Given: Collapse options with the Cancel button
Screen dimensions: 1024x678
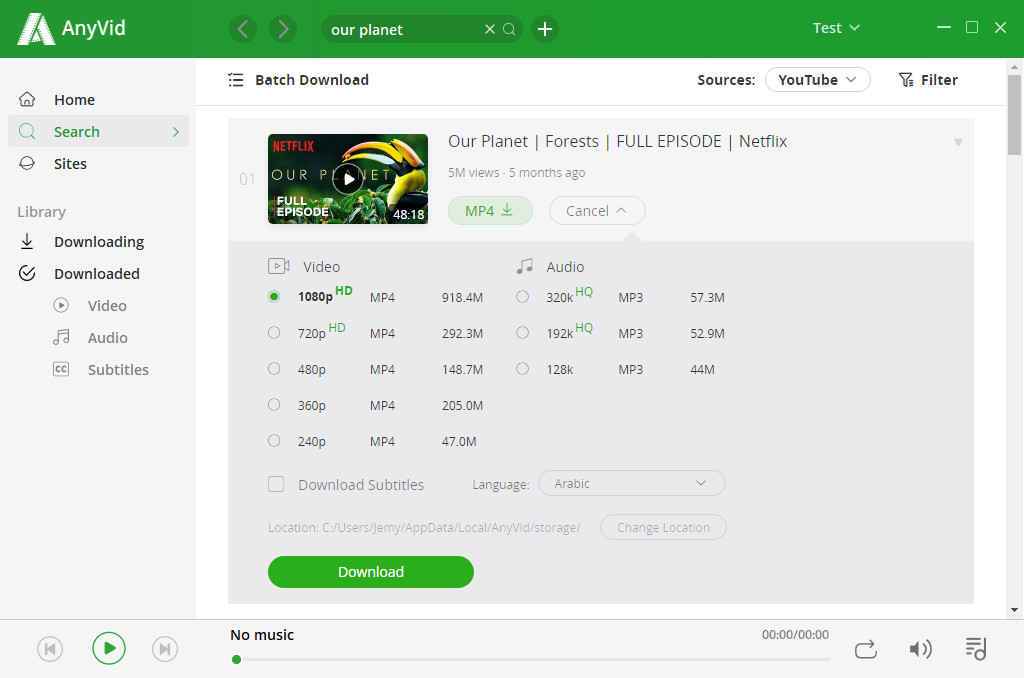Looking at the screenshot, I should tap(597, 211).
